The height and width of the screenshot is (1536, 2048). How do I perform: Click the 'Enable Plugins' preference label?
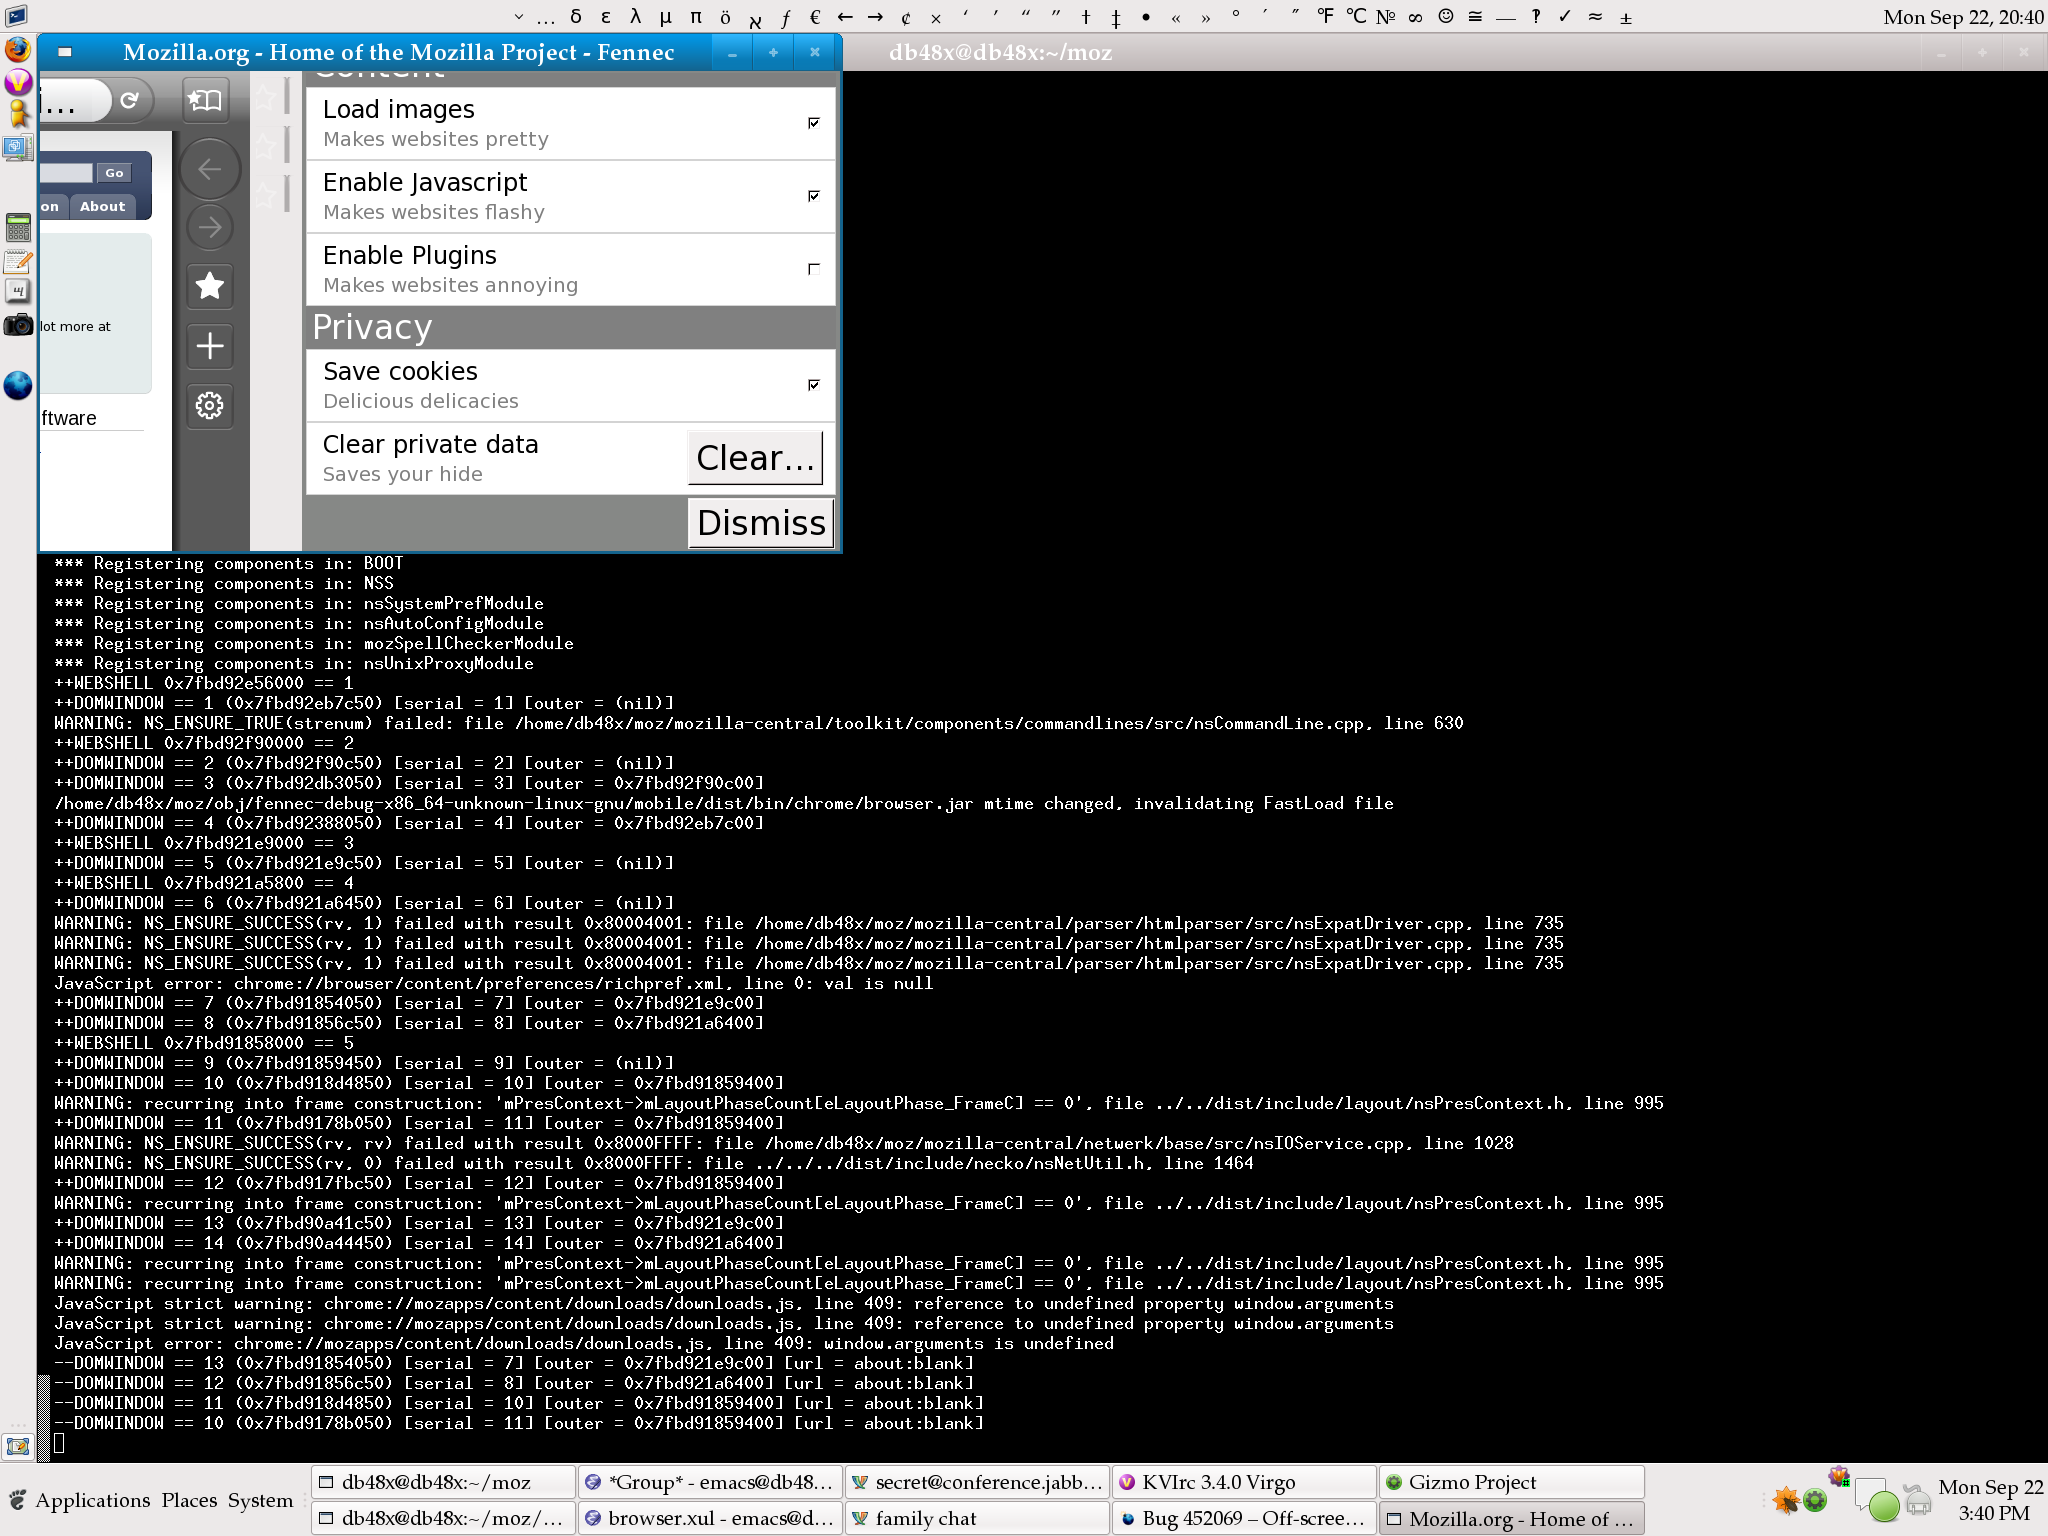point(409,255)
